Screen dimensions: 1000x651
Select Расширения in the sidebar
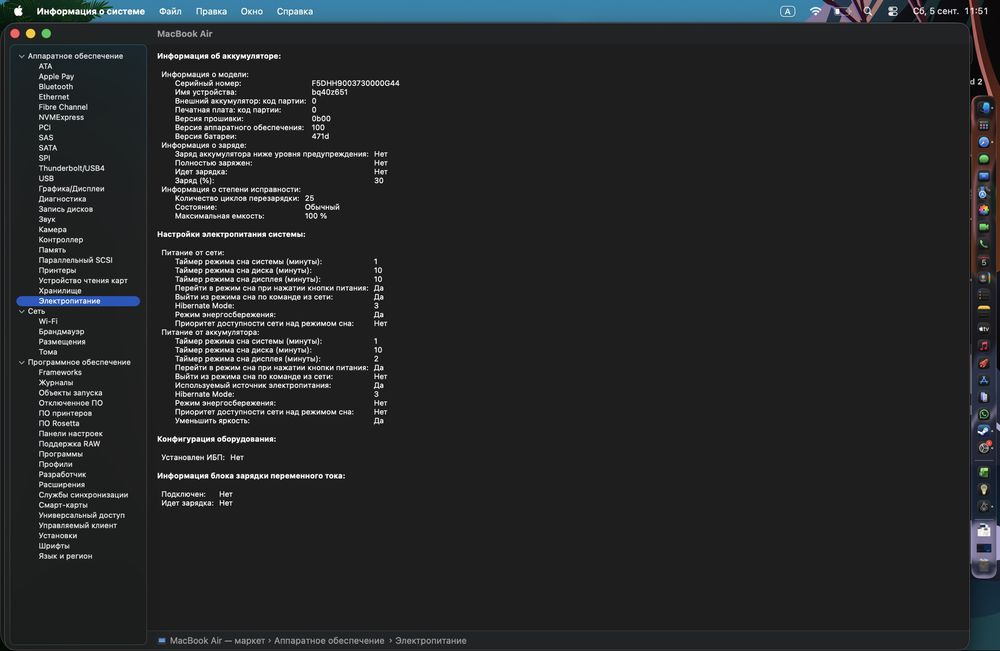(61, 485)
